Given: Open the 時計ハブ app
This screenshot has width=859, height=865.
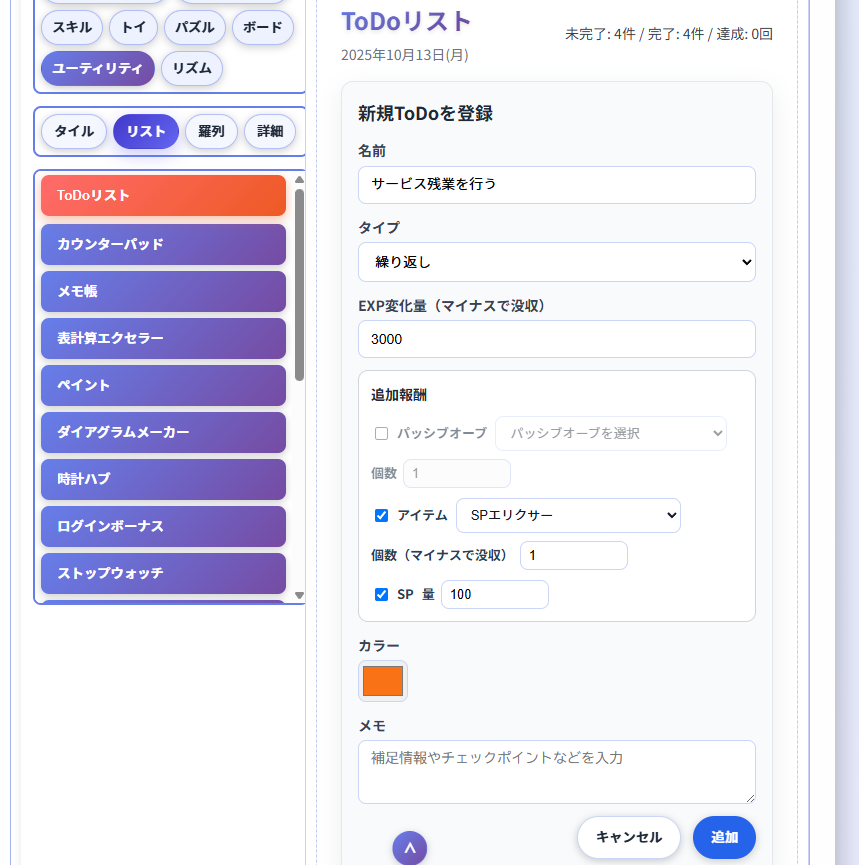Looking at the screenshot, I should click(163, 479).
